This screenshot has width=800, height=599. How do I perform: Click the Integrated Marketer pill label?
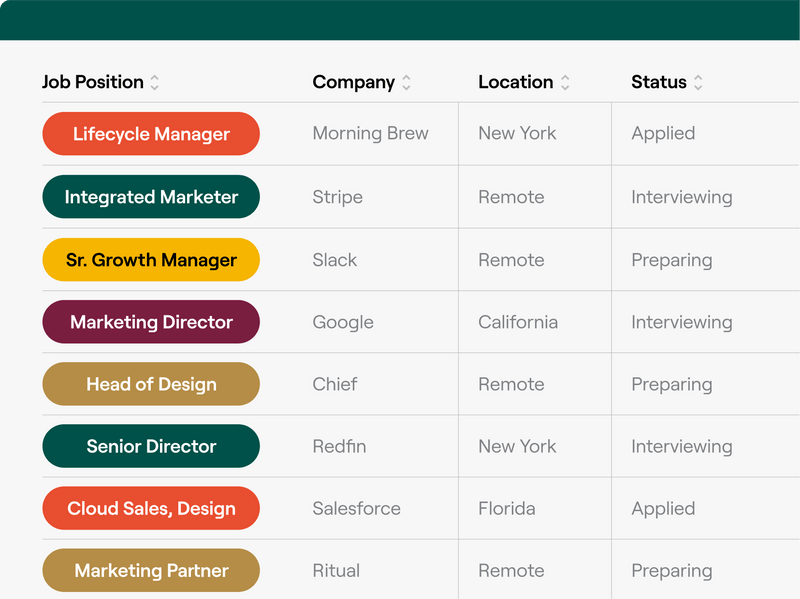[150, 196]
